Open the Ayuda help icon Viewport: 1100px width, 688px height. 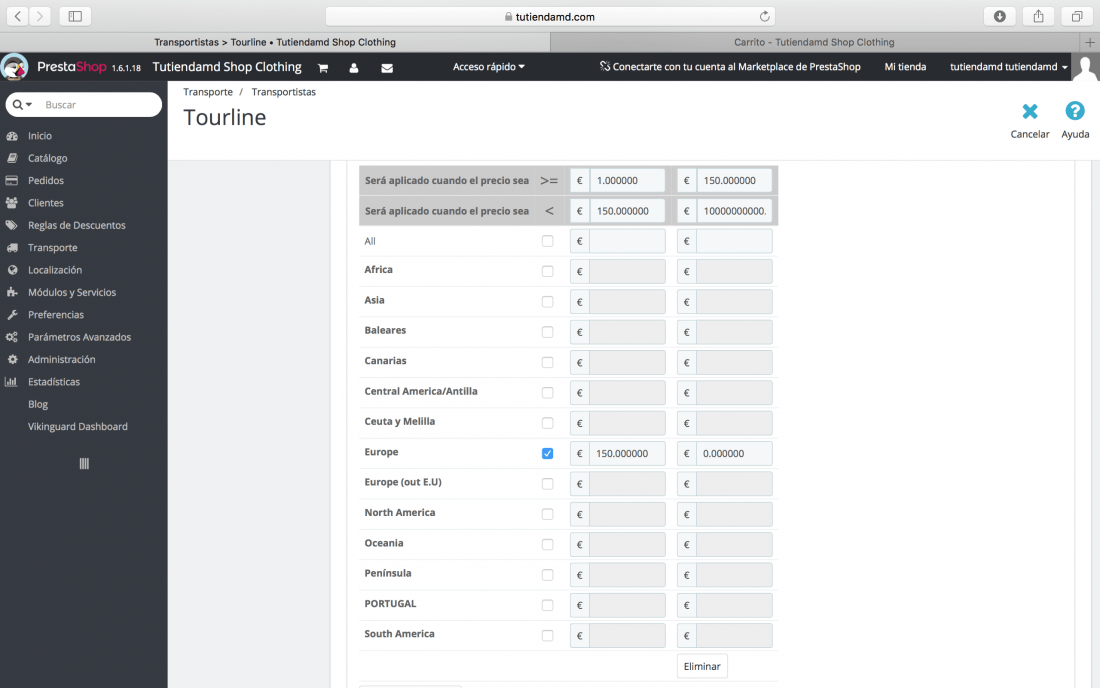coord(1075,111)
